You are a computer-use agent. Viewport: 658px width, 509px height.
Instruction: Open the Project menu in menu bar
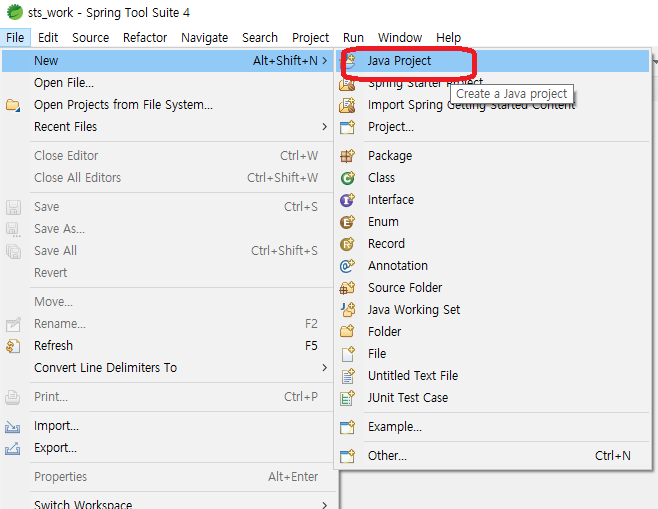click(x=311, y=38)
